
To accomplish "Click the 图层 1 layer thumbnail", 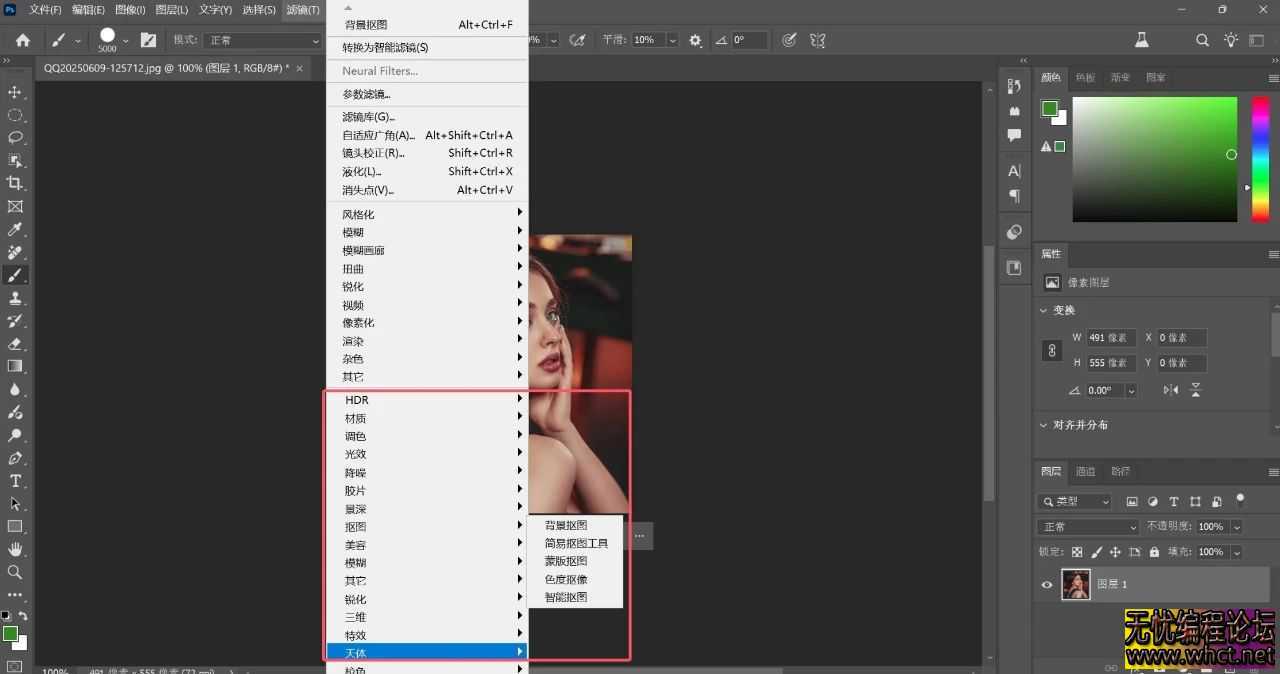I will tap(1075, 584).
